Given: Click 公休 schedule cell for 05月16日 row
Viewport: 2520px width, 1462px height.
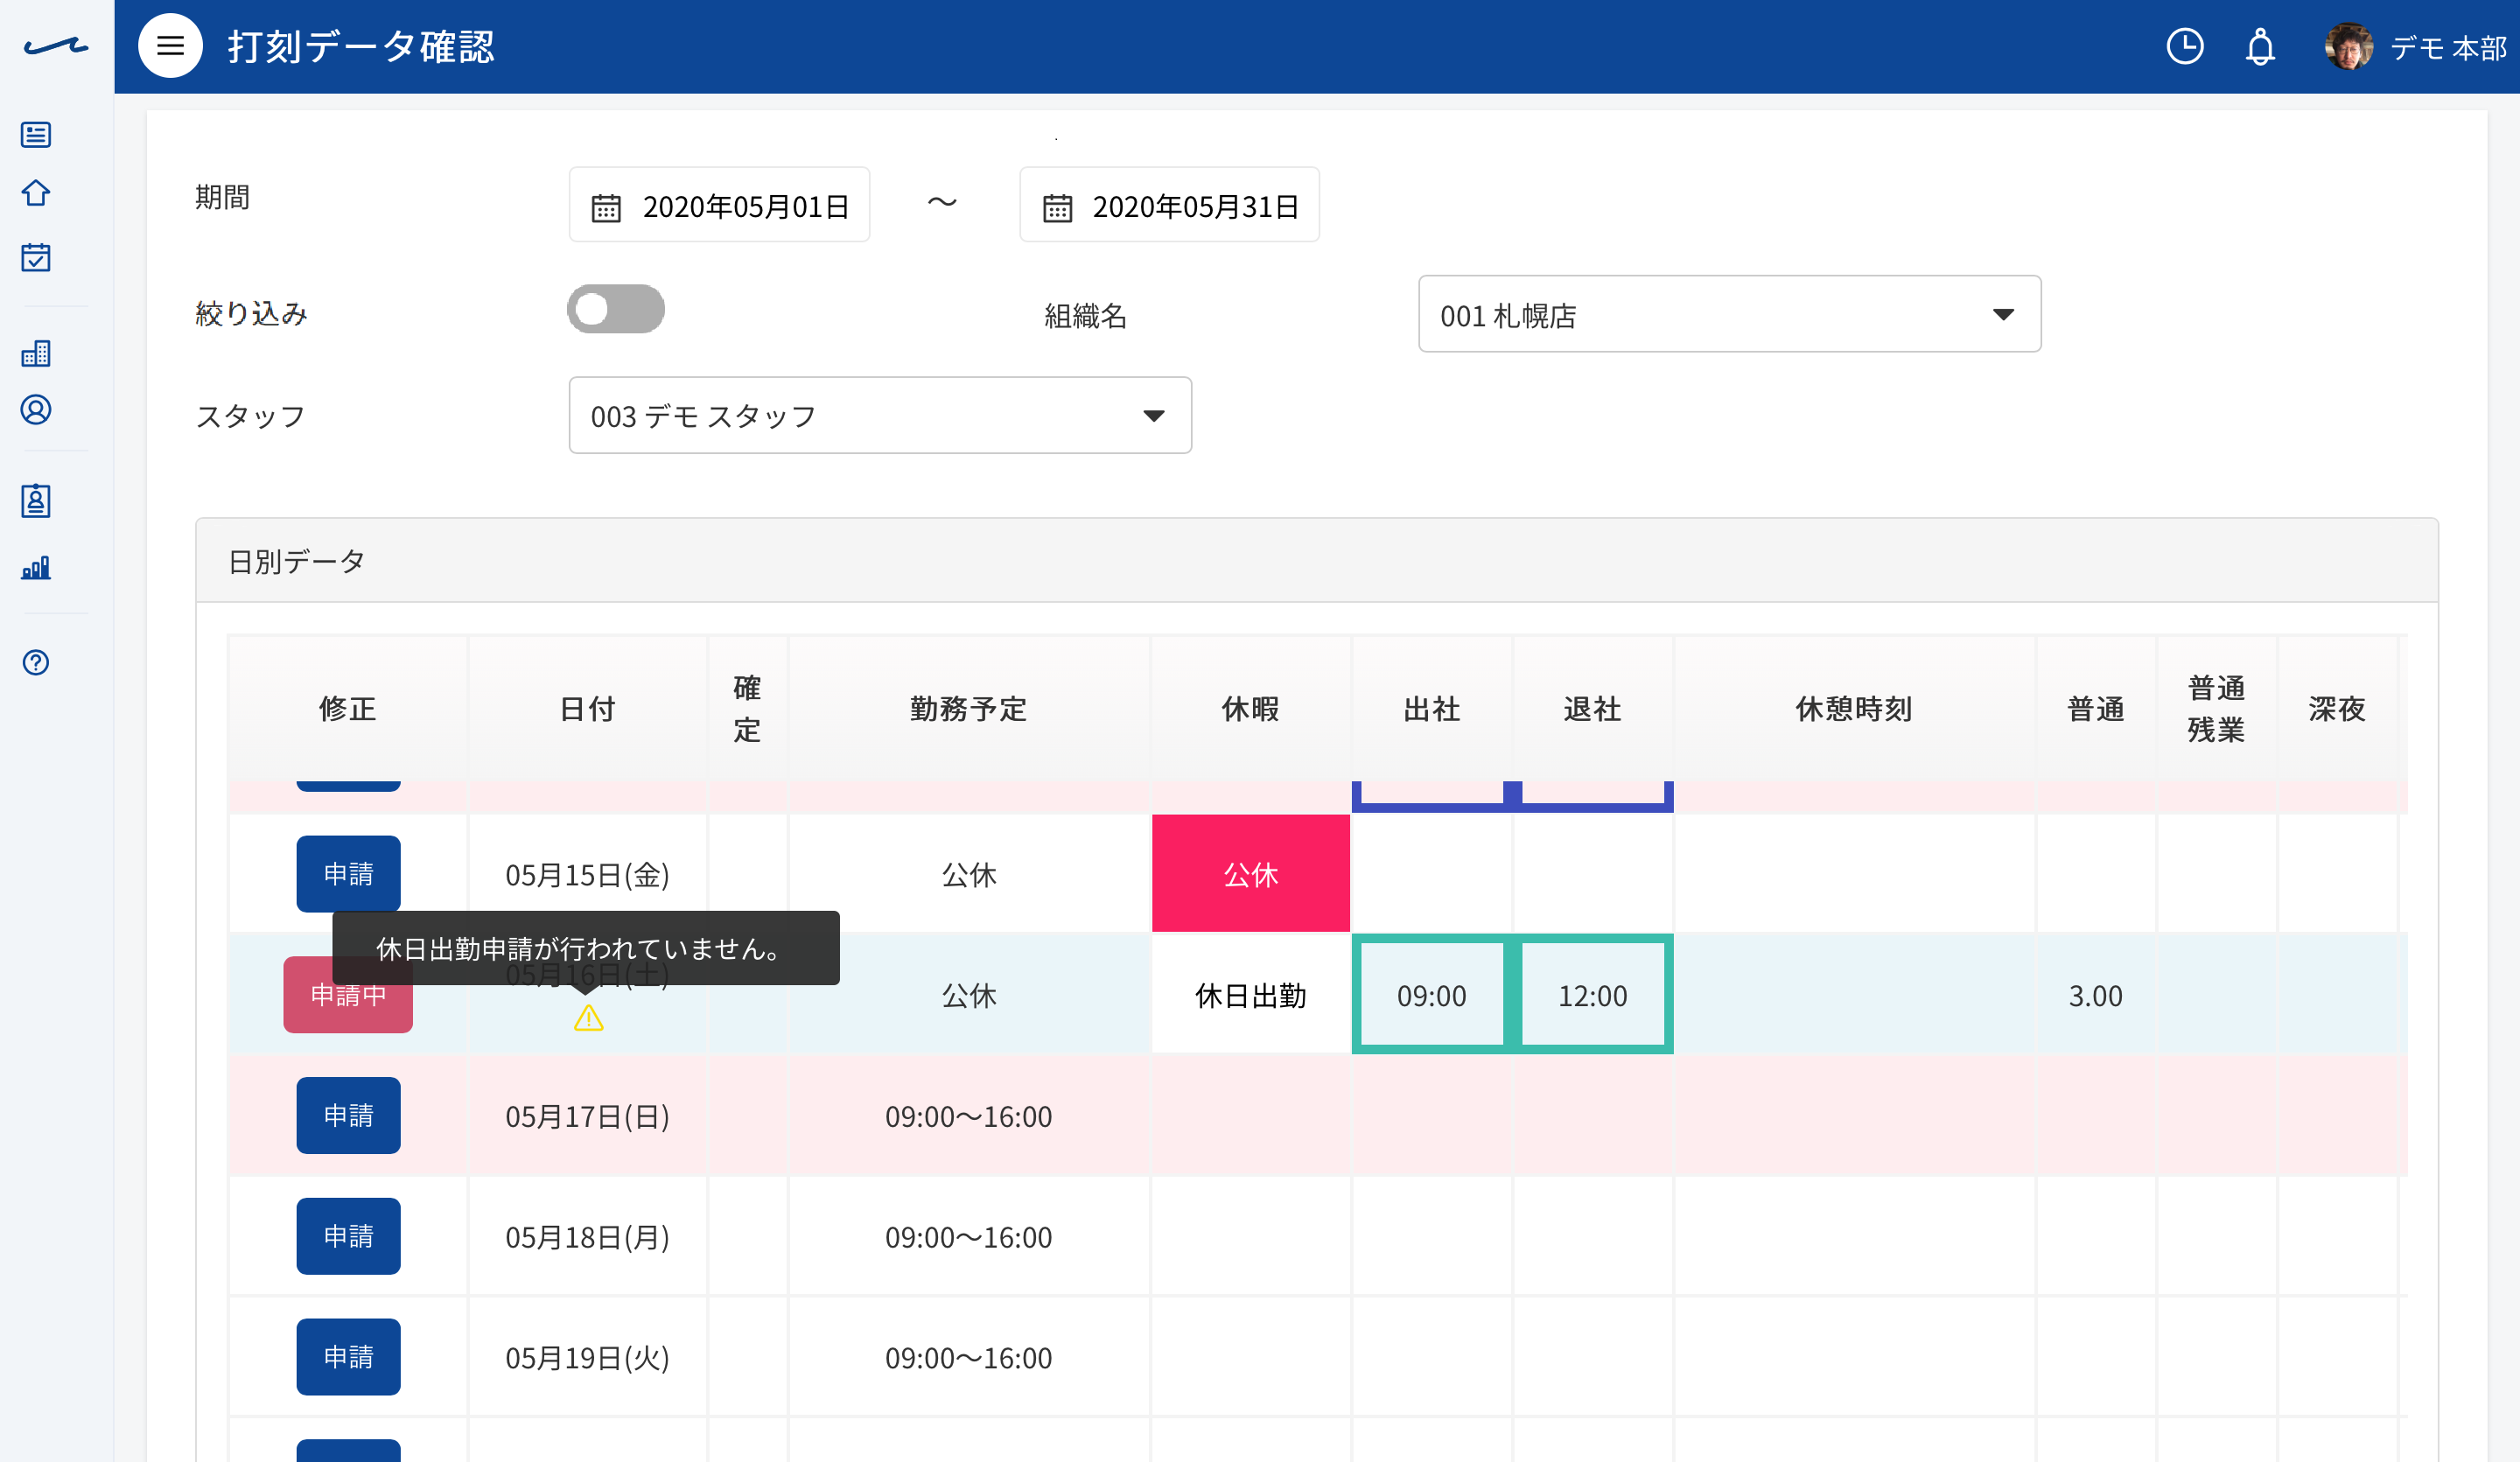Looking at the screenshot, I should point(968,996).
